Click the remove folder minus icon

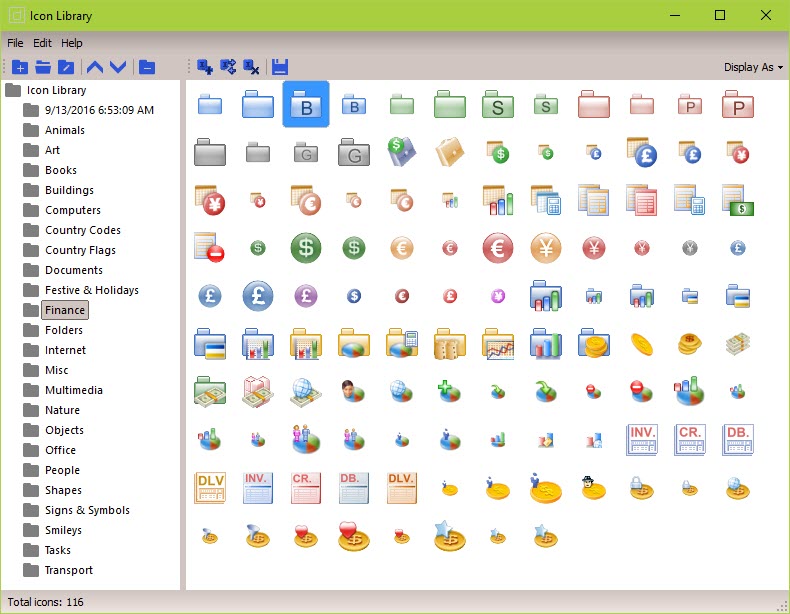coord(147,67)
